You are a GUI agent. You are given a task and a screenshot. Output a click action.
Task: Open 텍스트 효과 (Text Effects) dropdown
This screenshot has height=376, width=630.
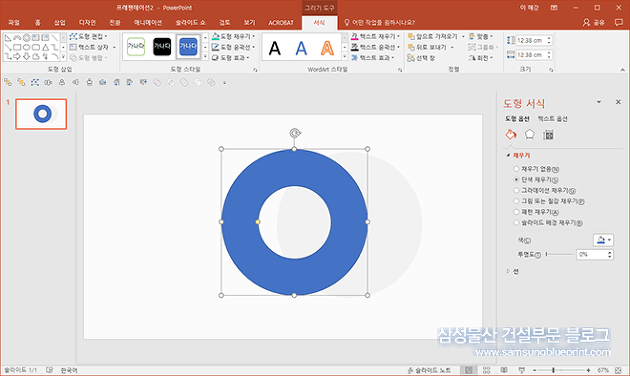point(373,58)
